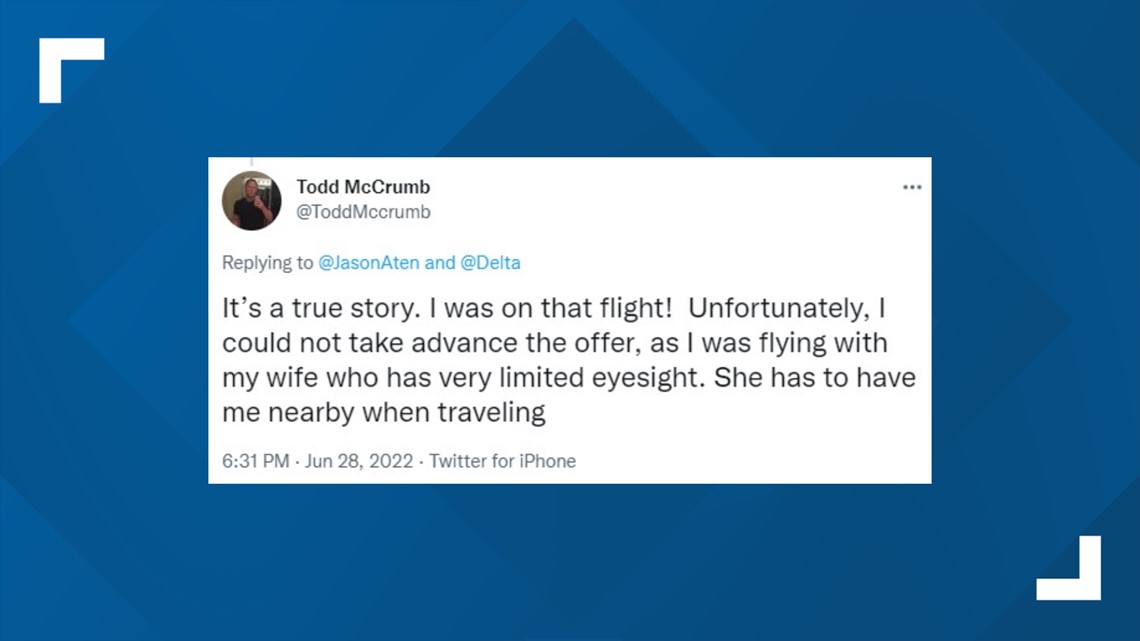The width and height of the screenshot is (1140, 641).
Task: Open the @JasonAten mention link
Action: click(x=369, y=262)
